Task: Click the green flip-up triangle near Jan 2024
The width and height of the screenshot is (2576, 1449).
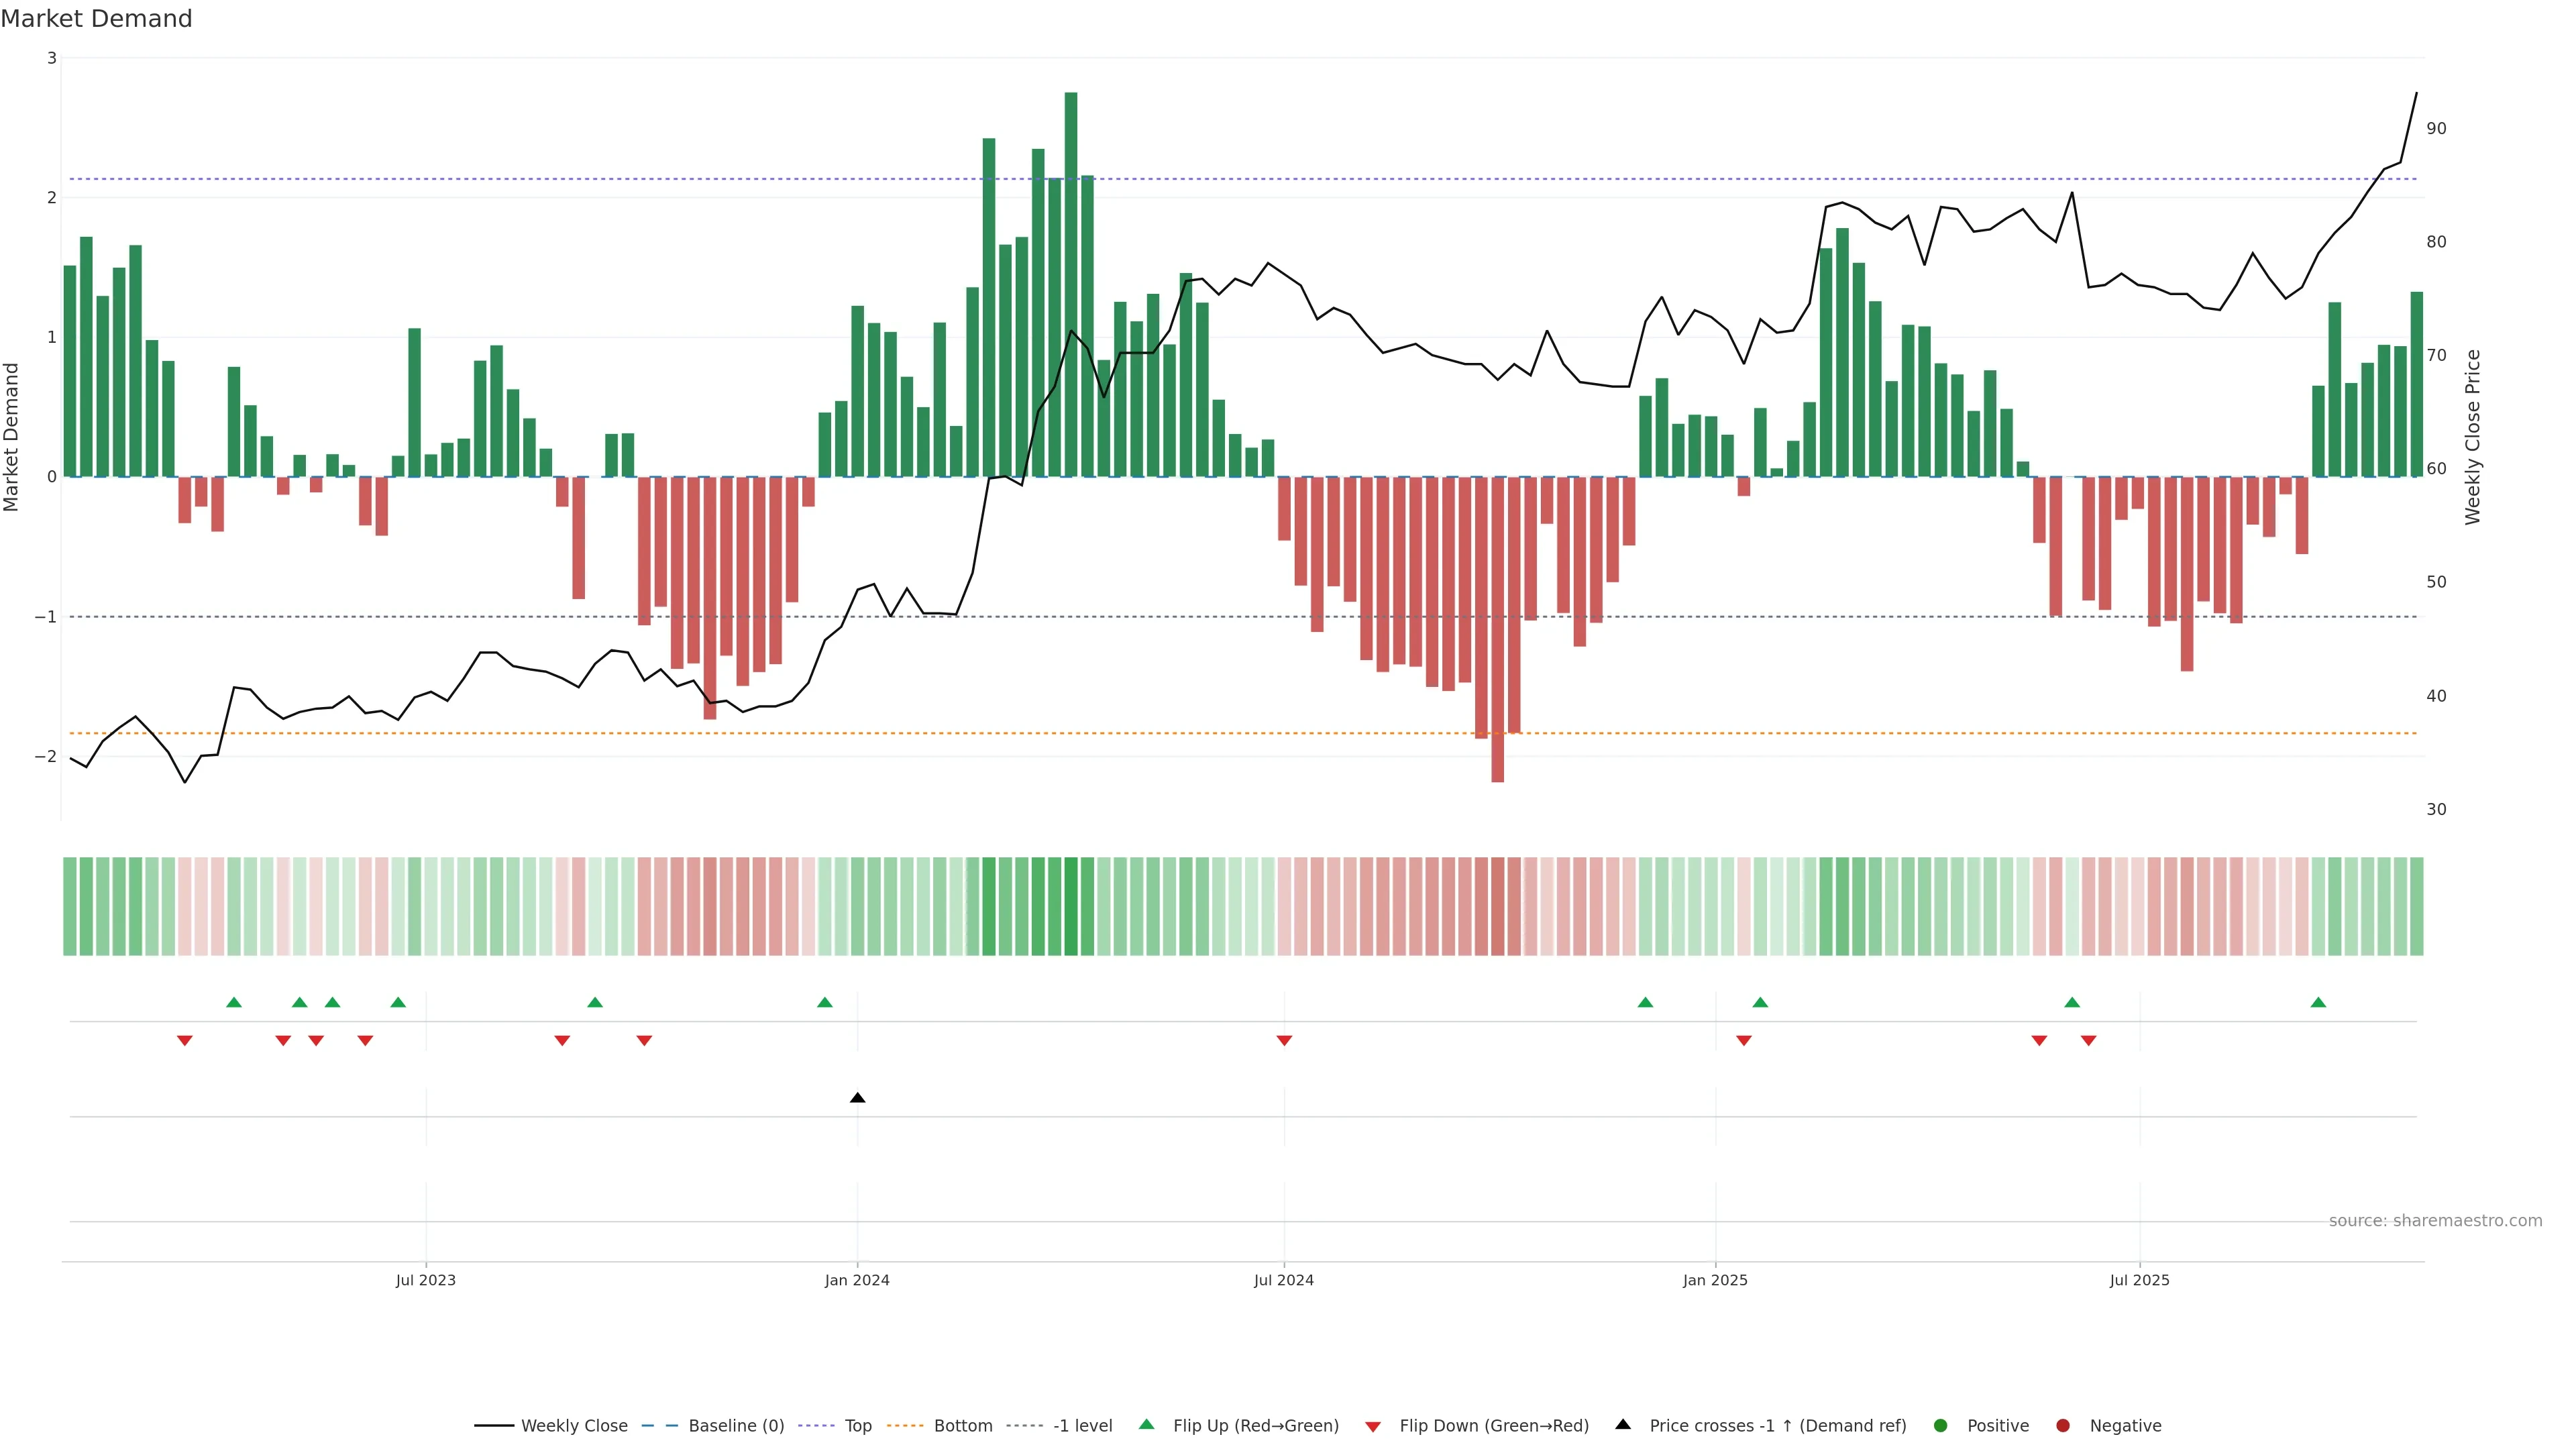Action: tap(824, 1002)
